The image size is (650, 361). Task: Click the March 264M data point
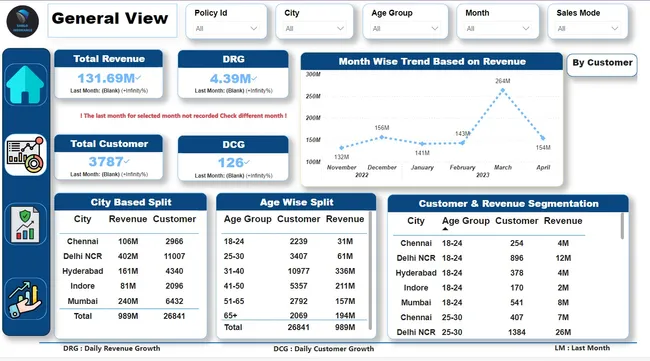coord(503,90)
